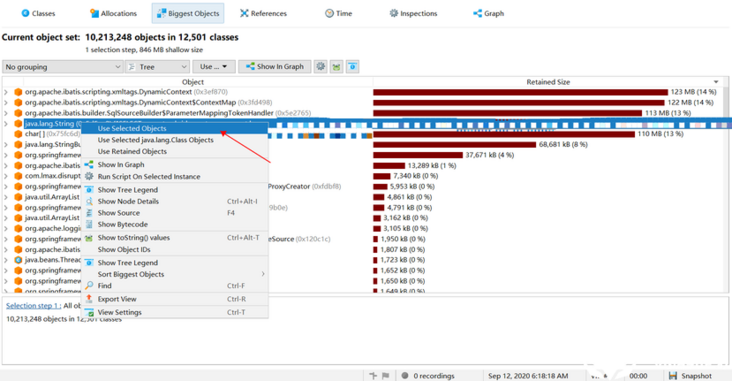The width and height of the screenshot is (732, 381).
Task: Open the Tree view mode dropdown
Action: point(158,67)
